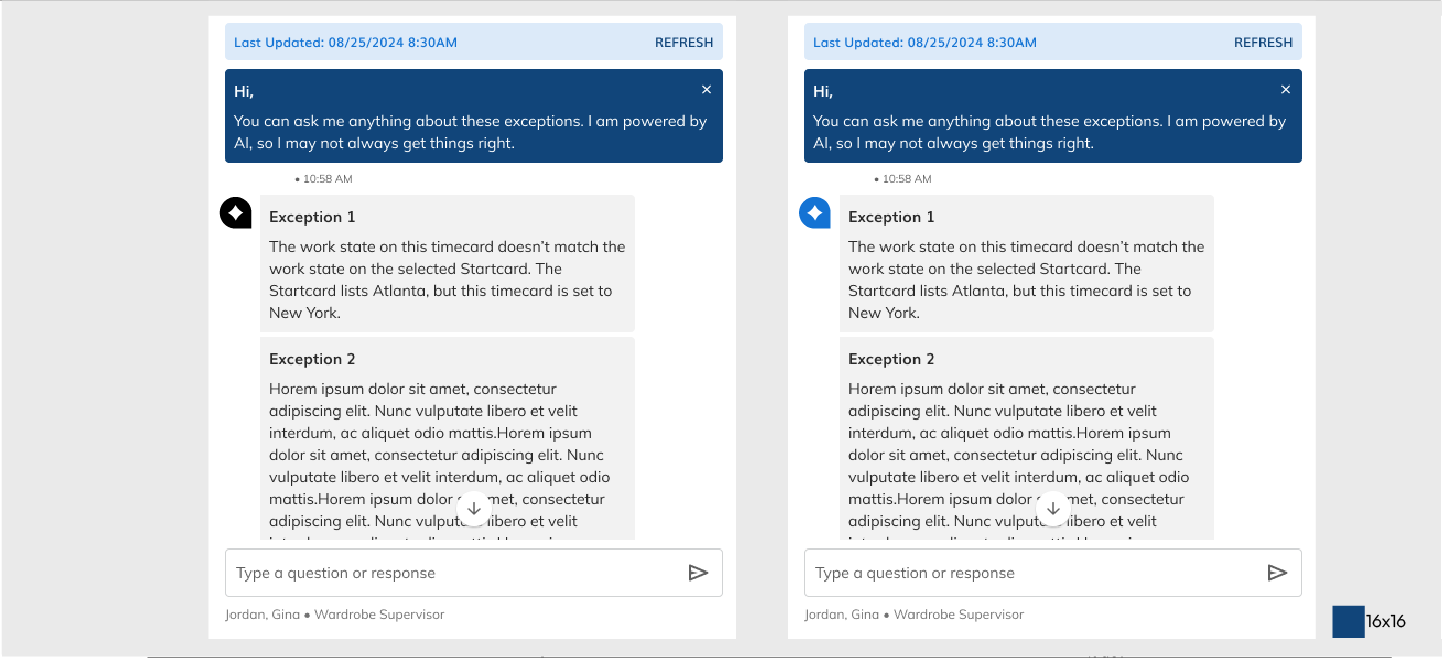
Task: Send the message using left panel's send icon
Action: pos(698,573)
